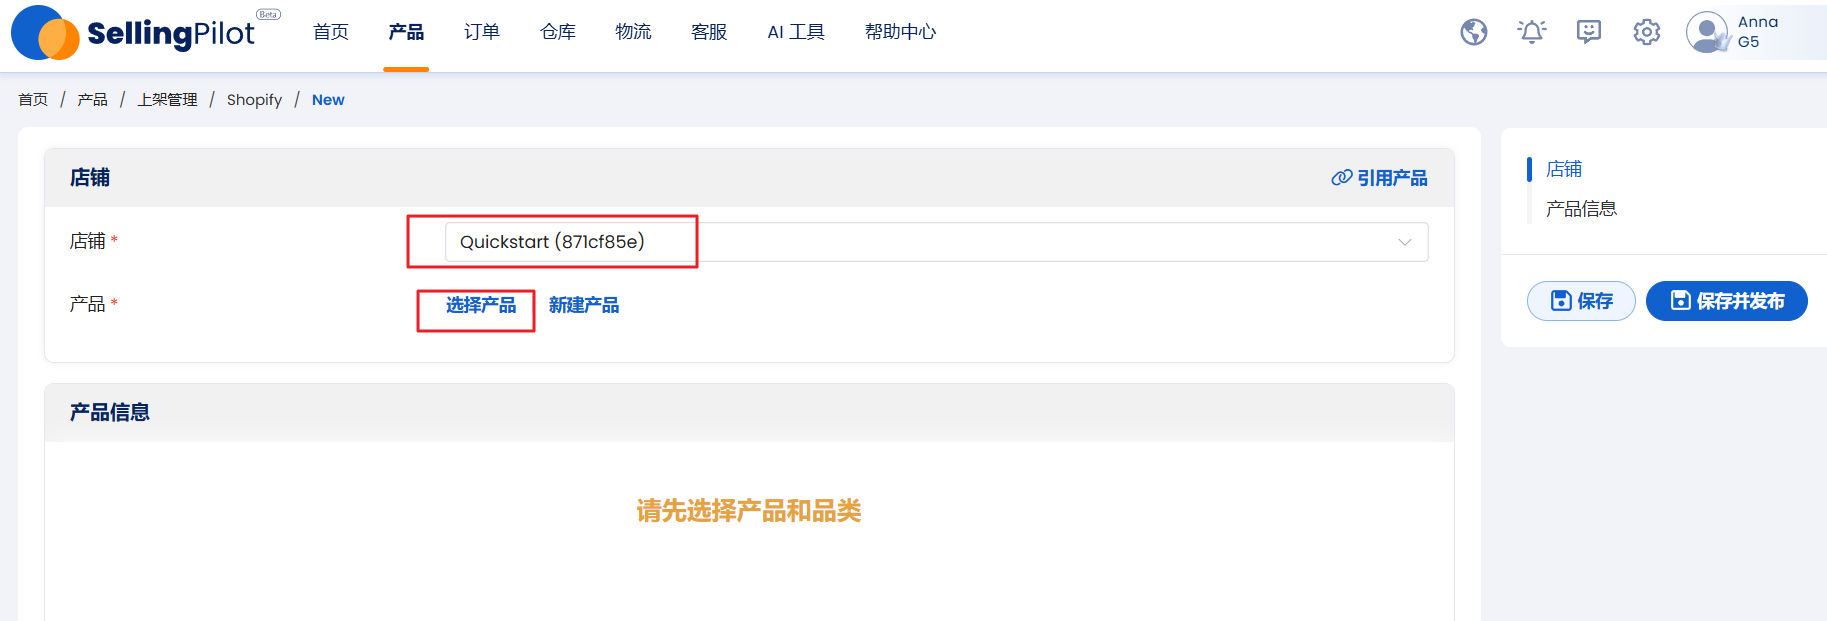Click the Anna user avatar
The height and width of the screenshot is (621, 1827).
1707,32
